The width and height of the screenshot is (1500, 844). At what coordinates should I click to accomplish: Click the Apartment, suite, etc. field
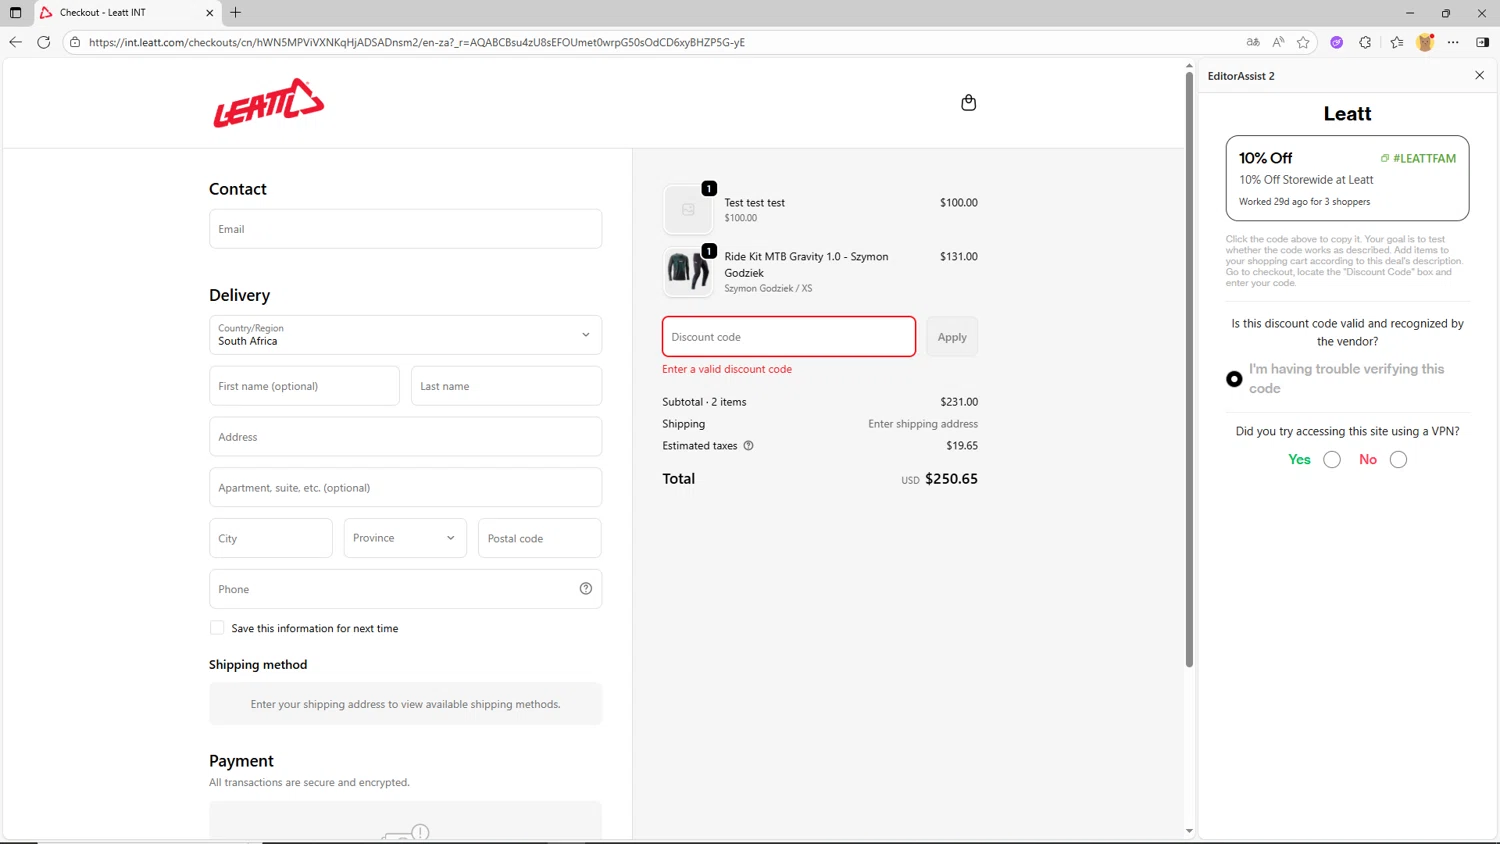coord(405,488)
